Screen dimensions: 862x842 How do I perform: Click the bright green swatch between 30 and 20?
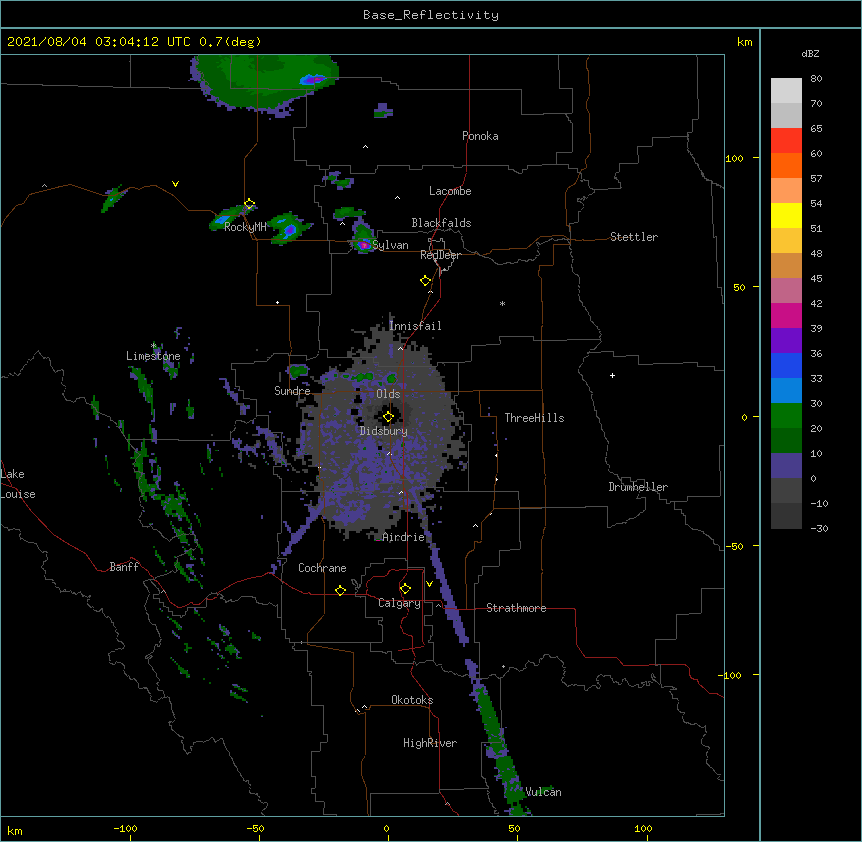tap(786, 416)
